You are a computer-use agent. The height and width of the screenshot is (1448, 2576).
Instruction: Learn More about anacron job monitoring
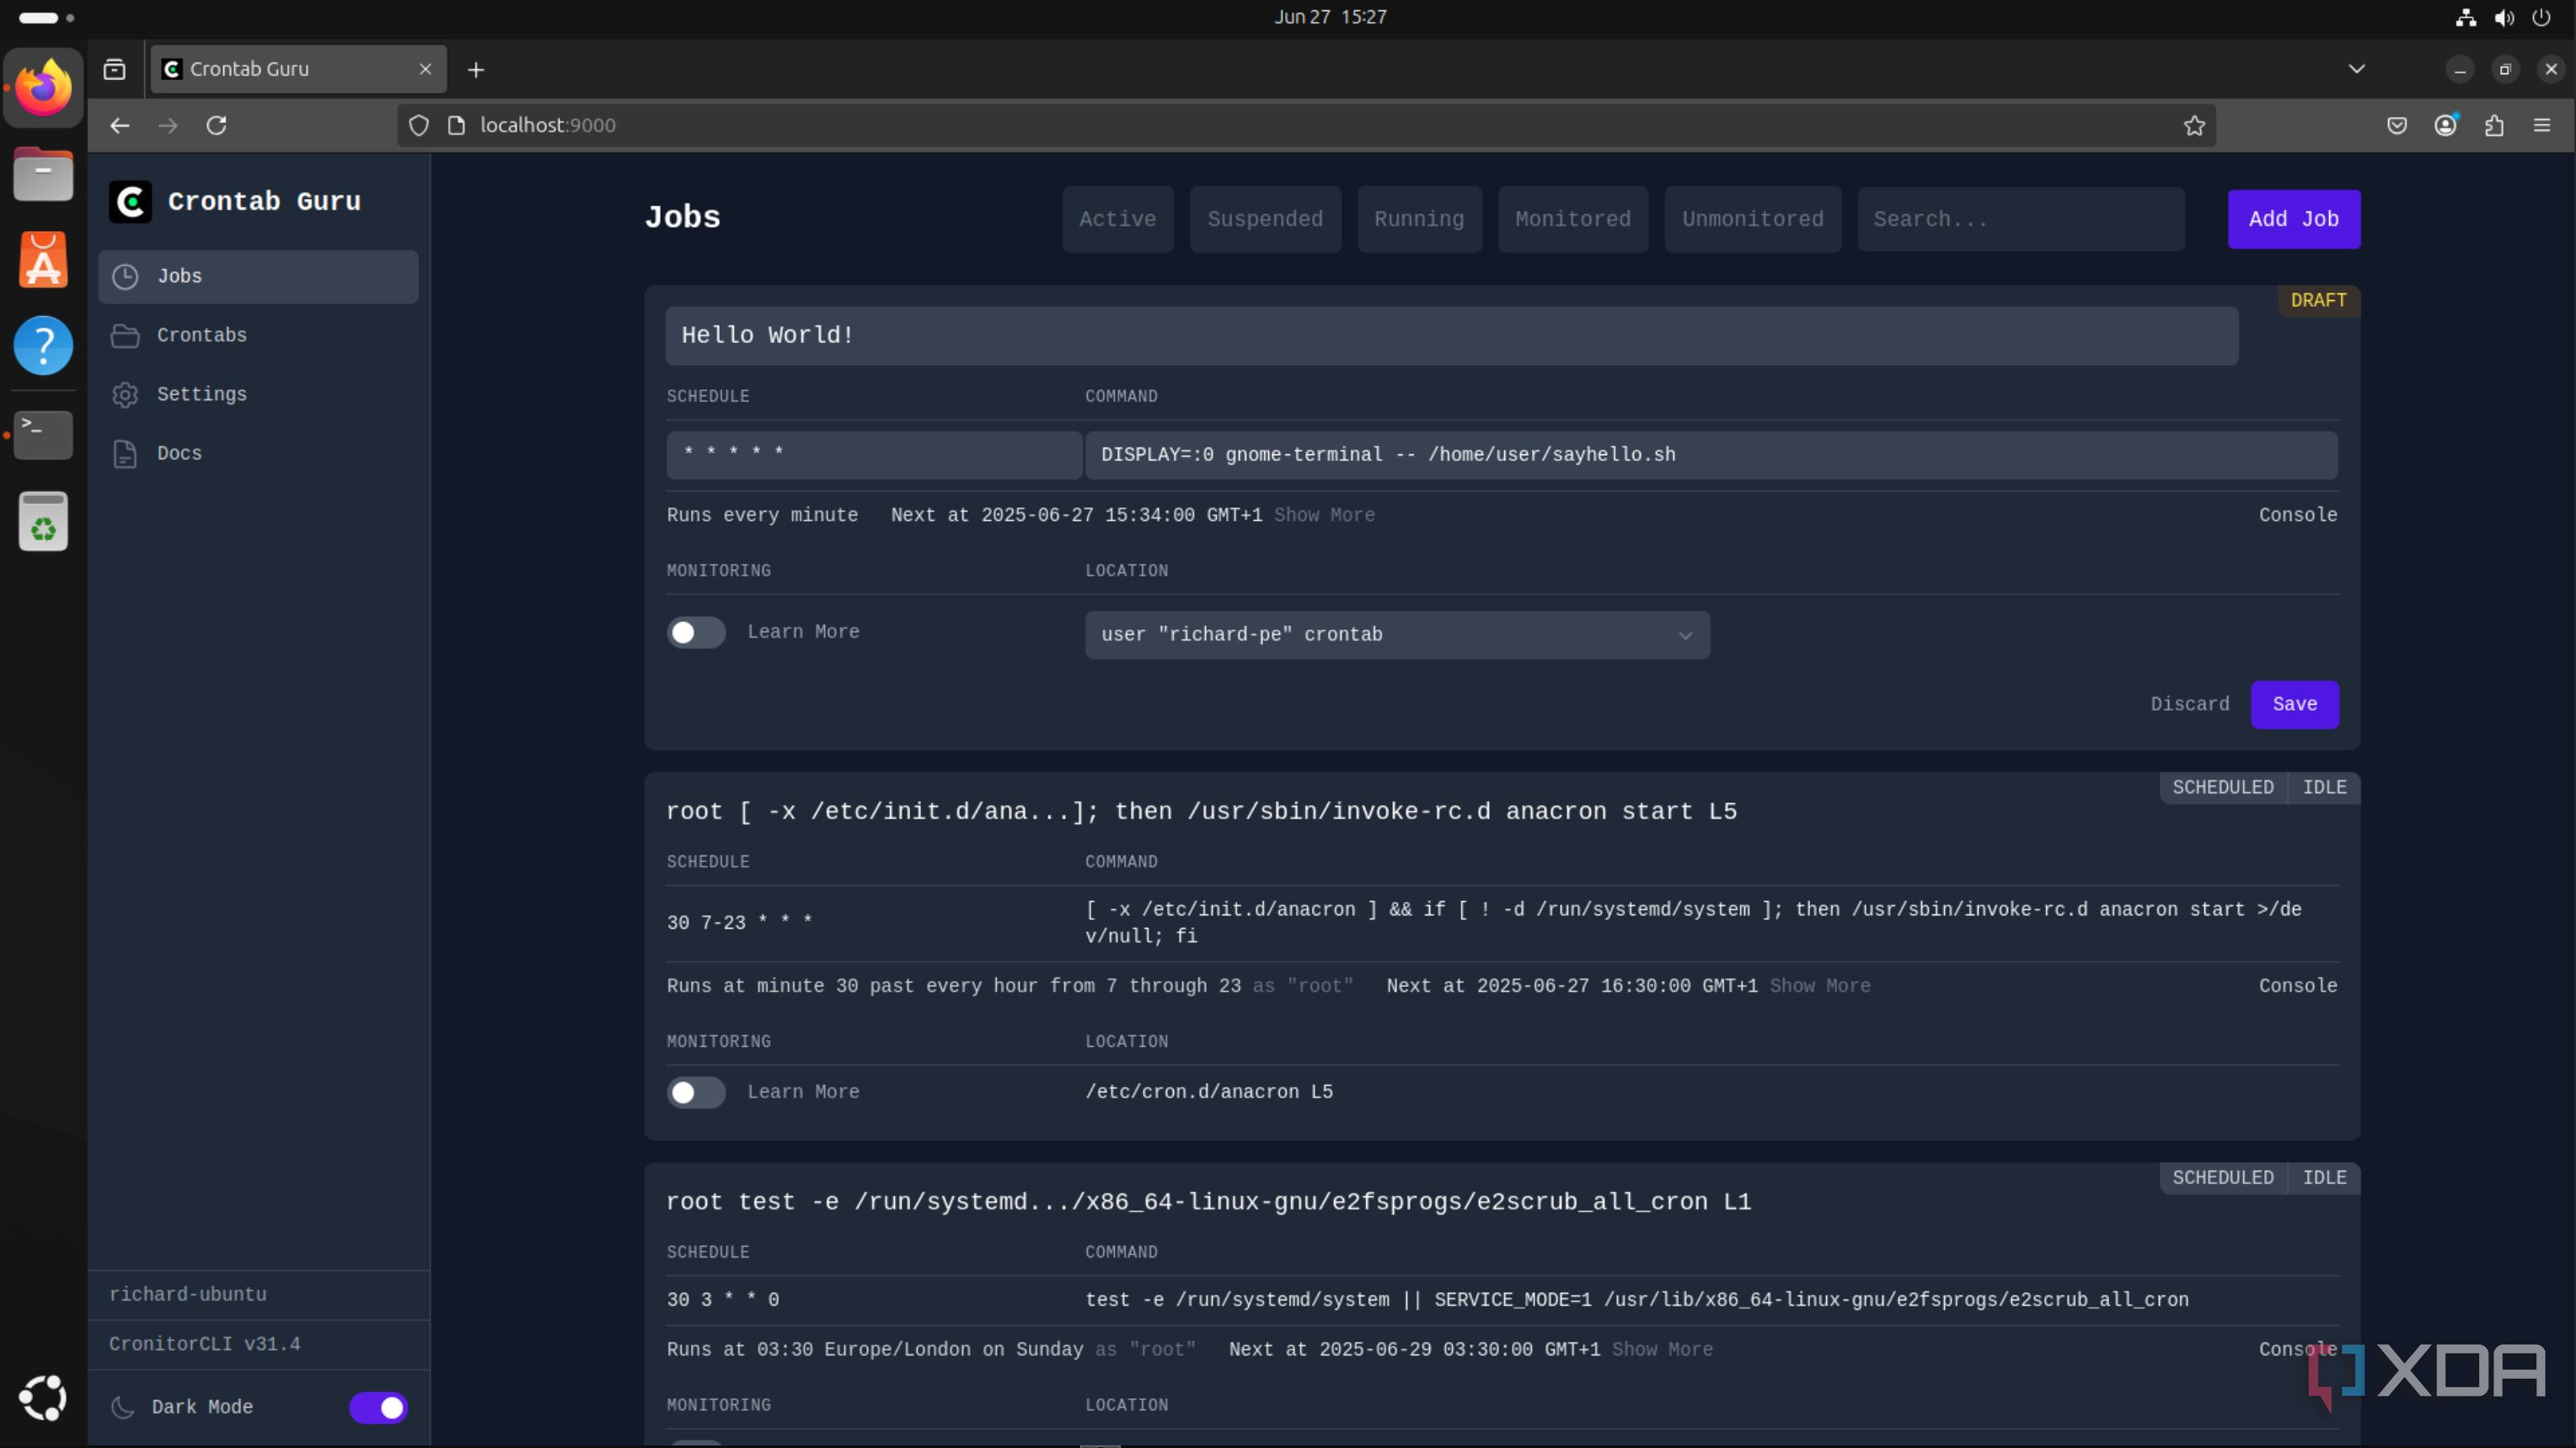pyautogui.click(x=803, y=1092)
